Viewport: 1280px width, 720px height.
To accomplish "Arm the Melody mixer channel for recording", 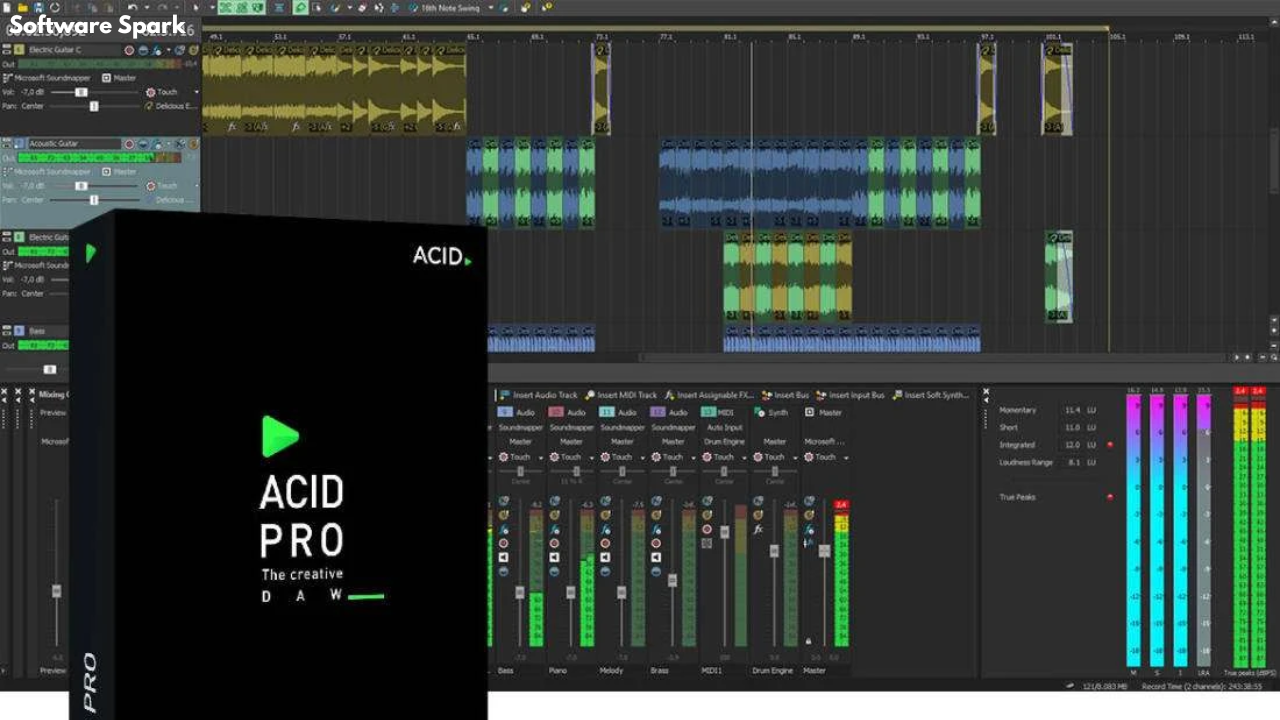I will point(605,543).
